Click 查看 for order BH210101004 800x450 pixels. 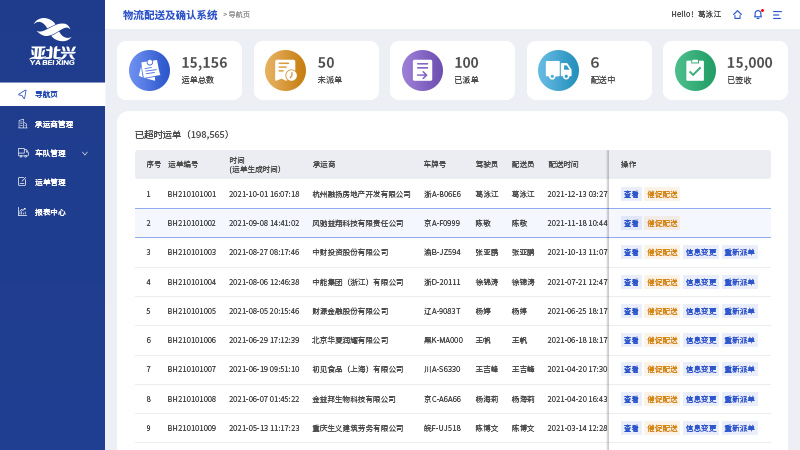631,282
